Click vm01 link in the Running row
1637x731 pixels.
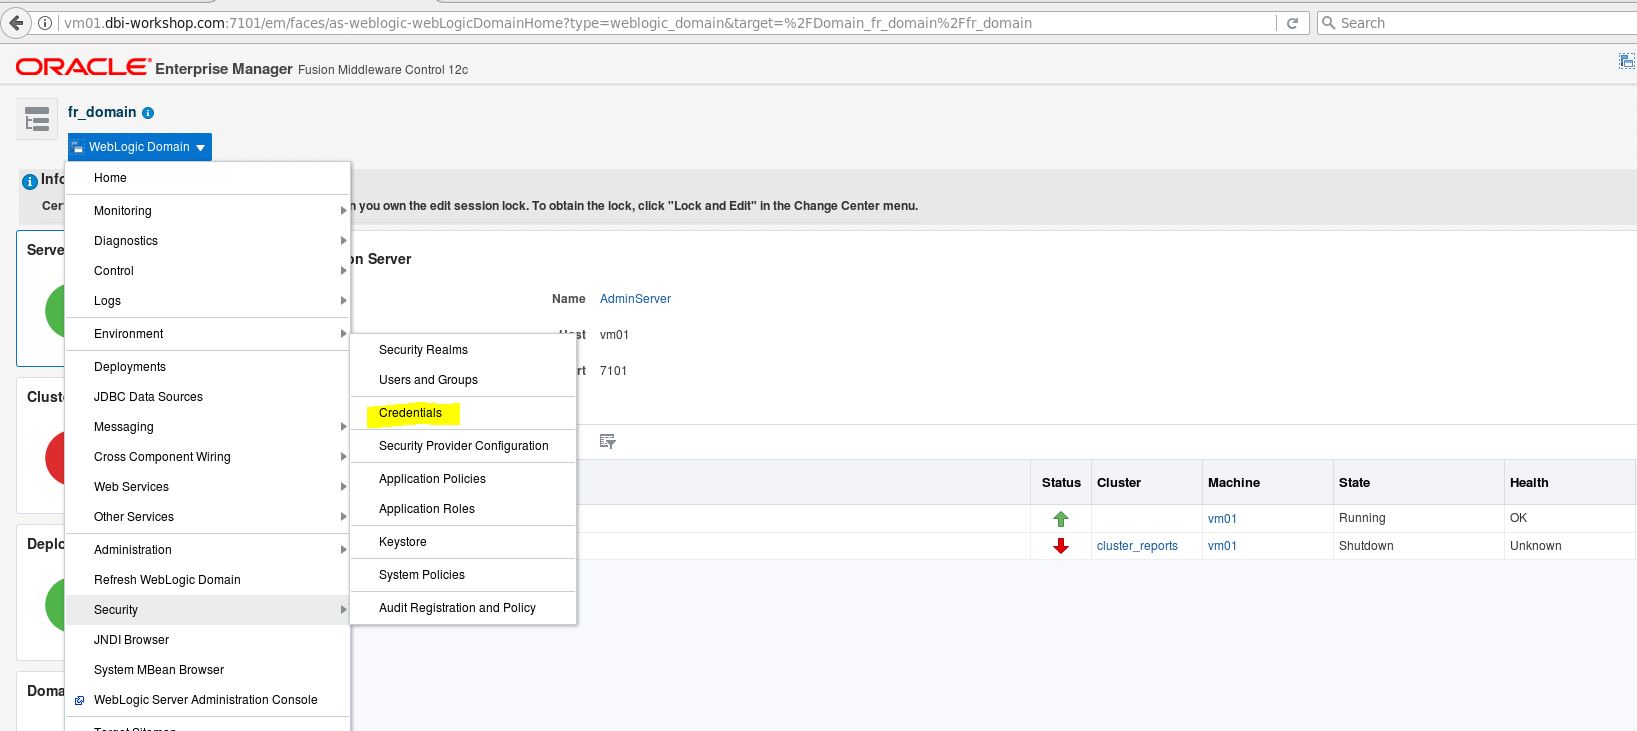[x=1222, y=519]
